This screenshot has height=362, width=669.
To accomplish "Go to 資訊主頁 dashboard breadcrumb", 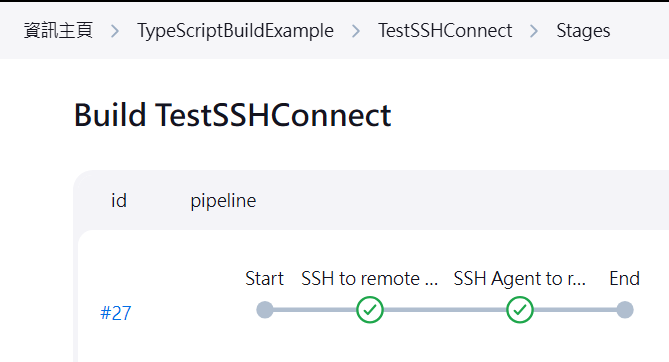I will click(x=58, y=31).
